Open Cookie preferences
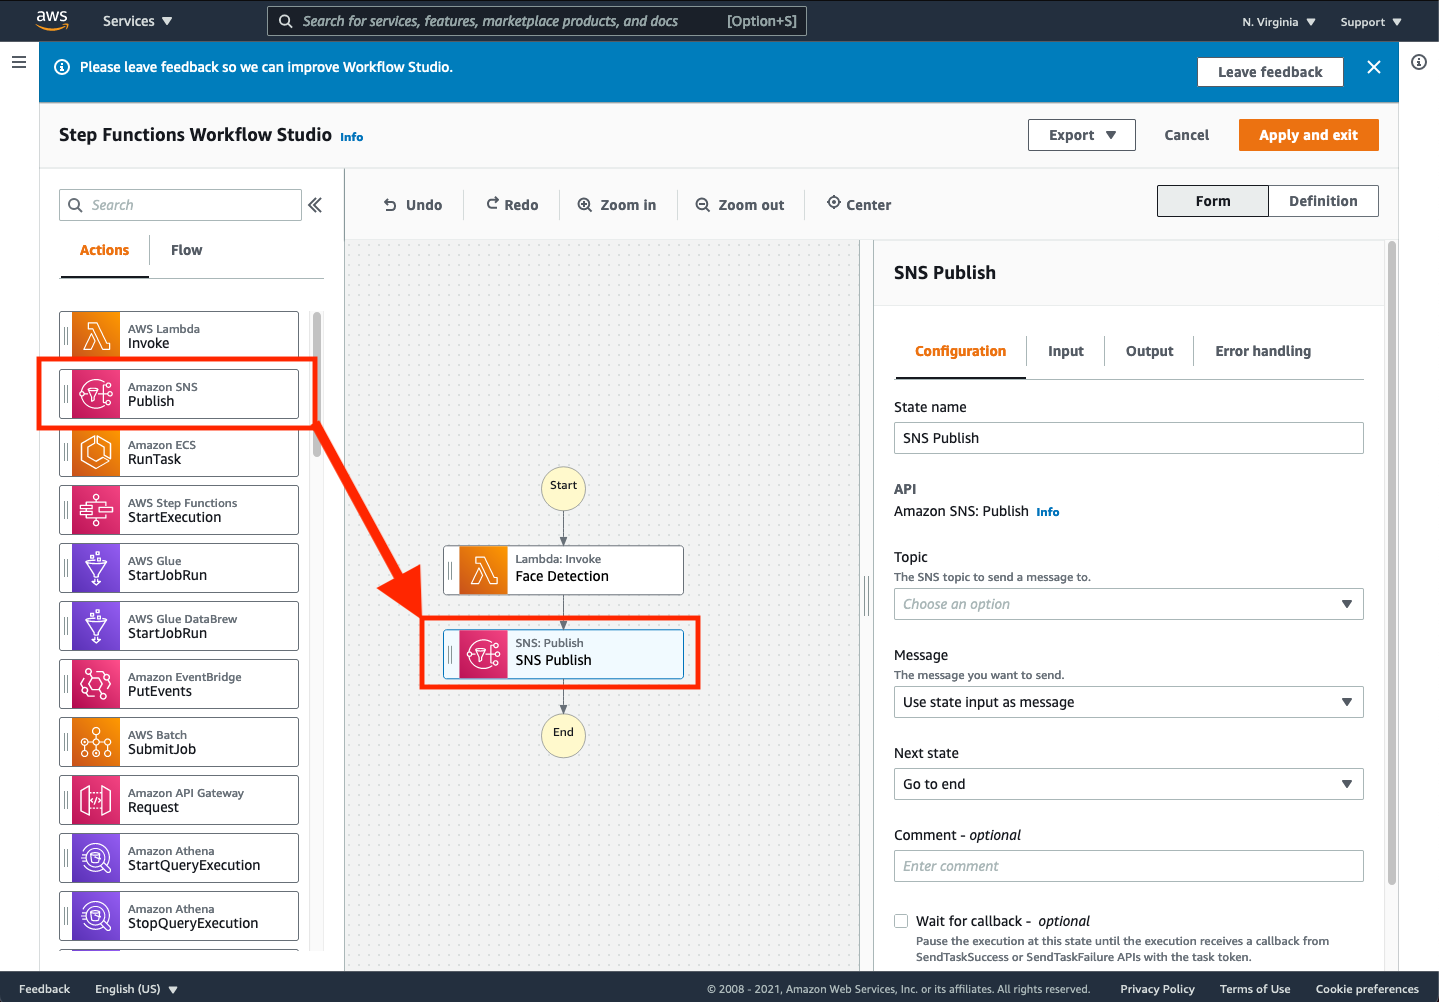Screen dimensions: 1439x1002 (x=1367, y=989)
